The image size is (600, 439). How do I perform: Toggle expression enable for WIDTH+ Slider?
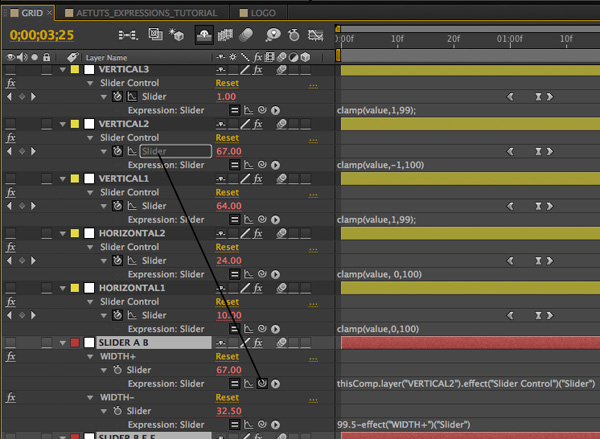(235, 384)
